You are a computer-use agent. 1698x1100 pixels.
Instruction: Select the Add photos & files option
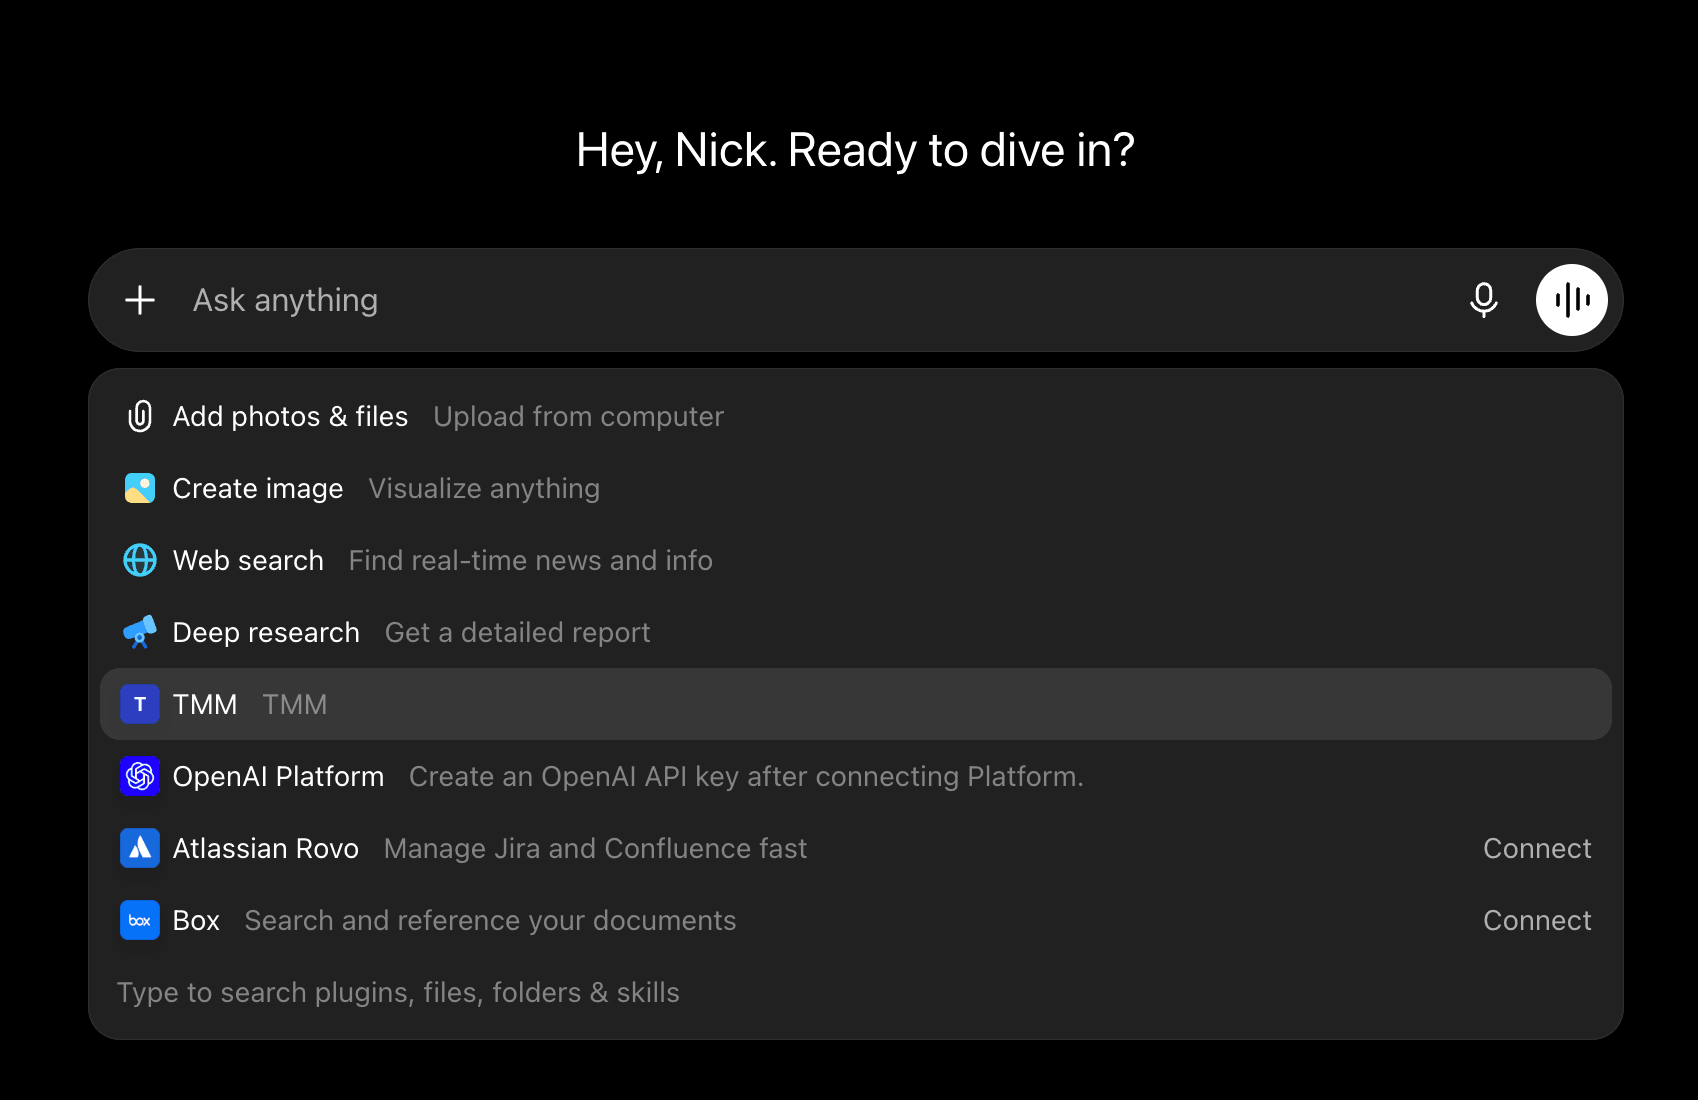(856, 416)
